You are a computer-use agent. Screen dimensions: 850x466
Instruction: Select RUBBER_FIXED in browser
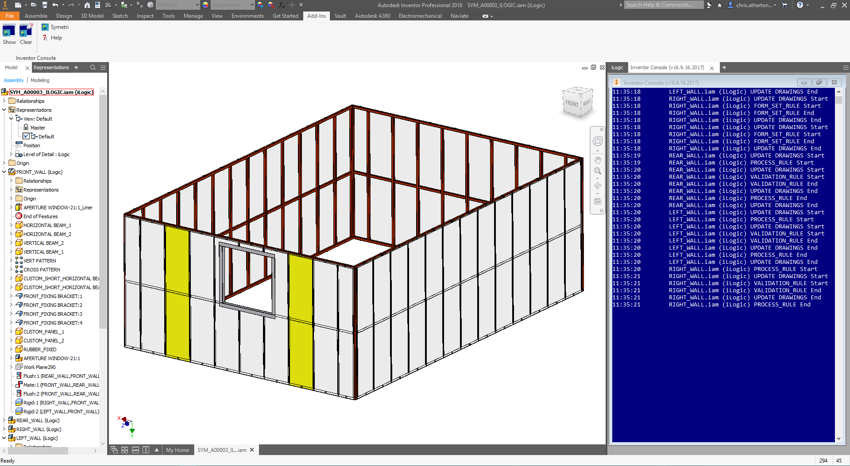40,350
